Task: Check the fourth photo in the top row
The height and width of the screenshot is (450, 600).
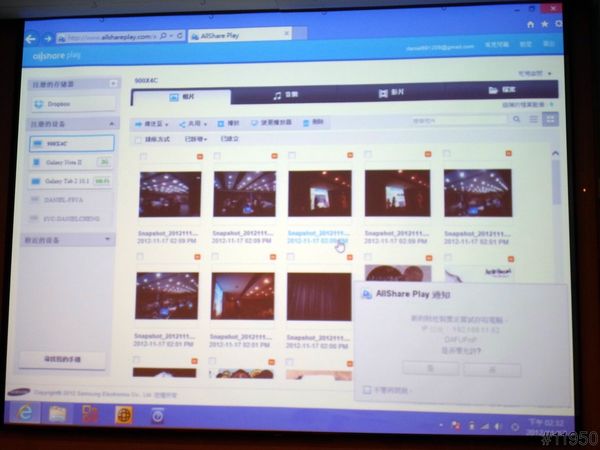Action: point(368,154)
